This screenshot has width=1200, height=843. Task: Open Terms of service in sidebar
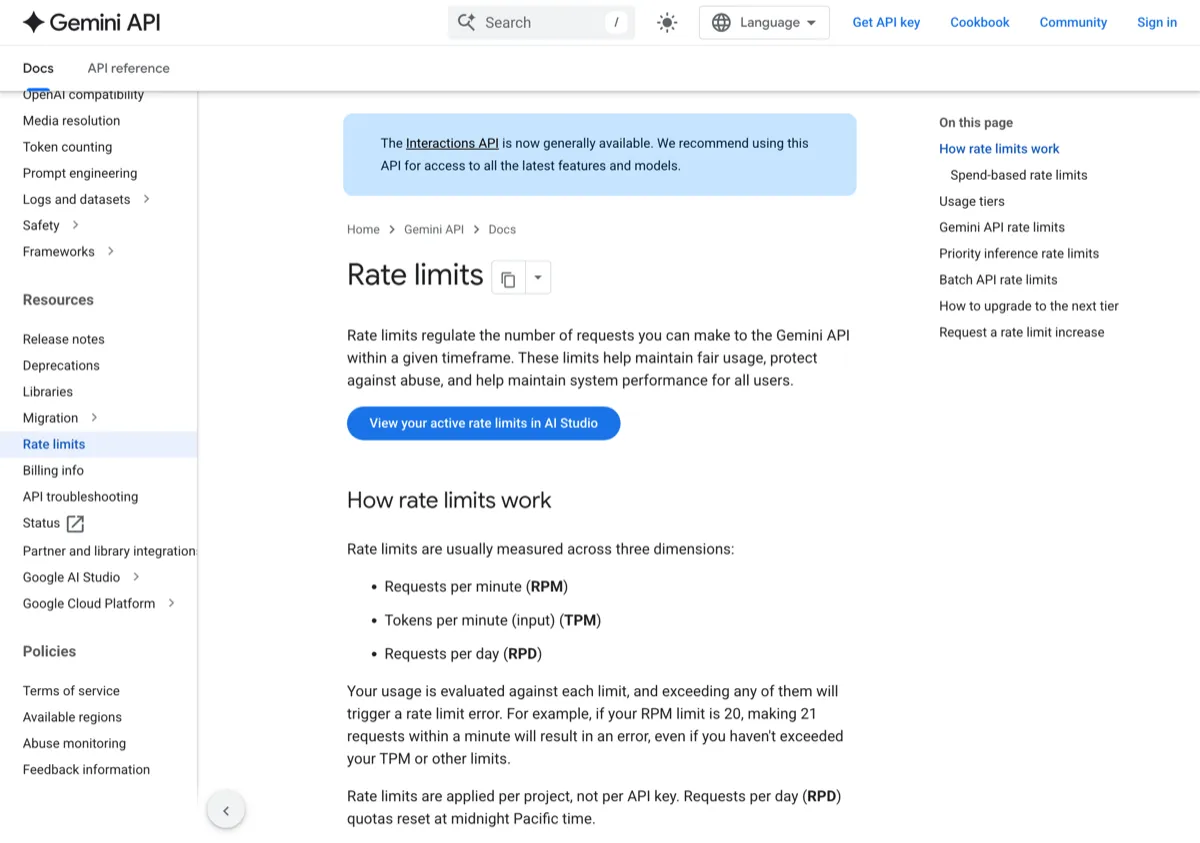coord(71,691)
